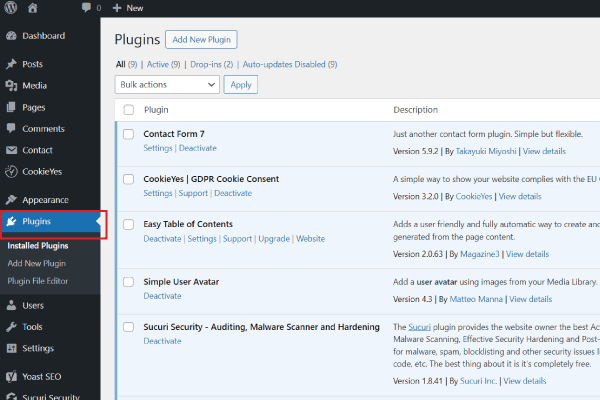Open the Bulk actions dropdown

click(167, 85)
